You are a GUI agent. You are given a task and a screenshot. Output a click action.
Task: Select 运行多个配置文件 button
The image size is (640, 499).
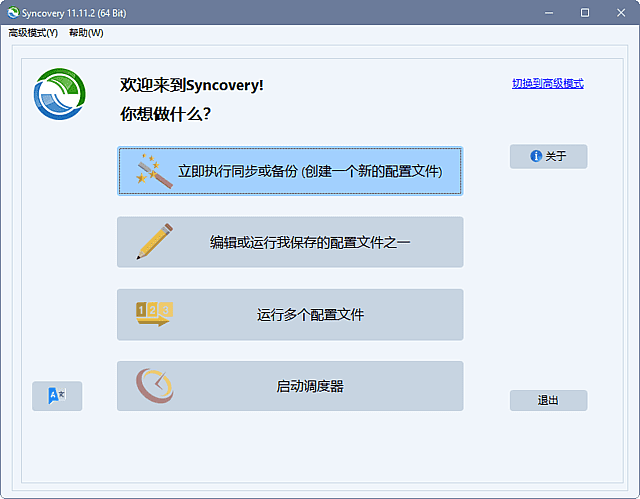click(290, 315)
